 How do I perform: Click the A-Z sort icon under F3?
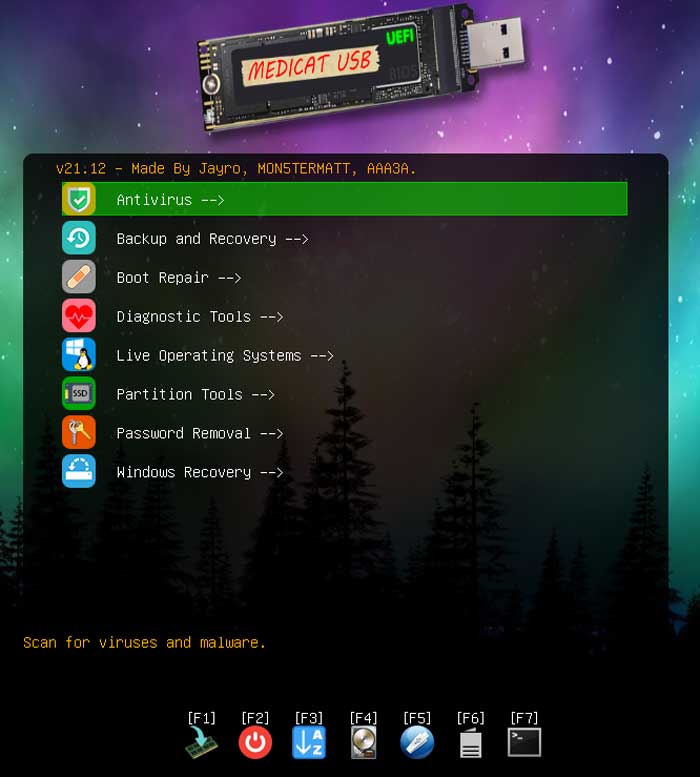[x=308, y=743]
